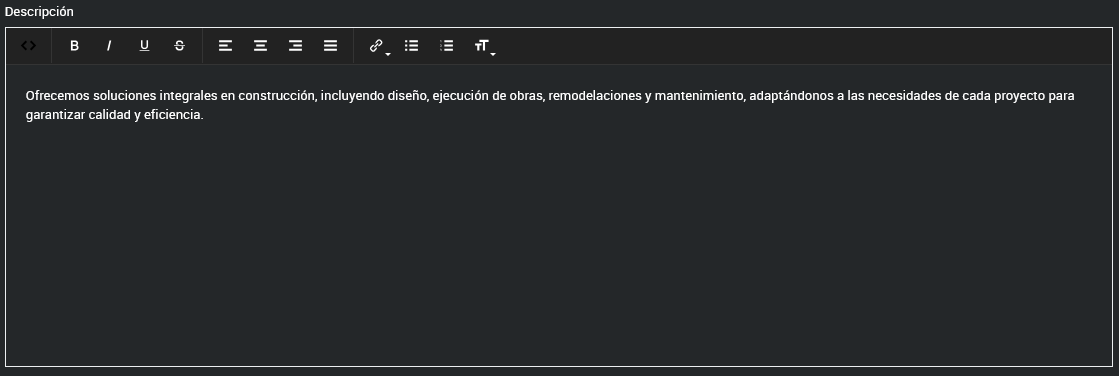The width and height of the screenshot is (1119, 376).
Task: Apply italic formatting
Action: click(x=109, y=46)
